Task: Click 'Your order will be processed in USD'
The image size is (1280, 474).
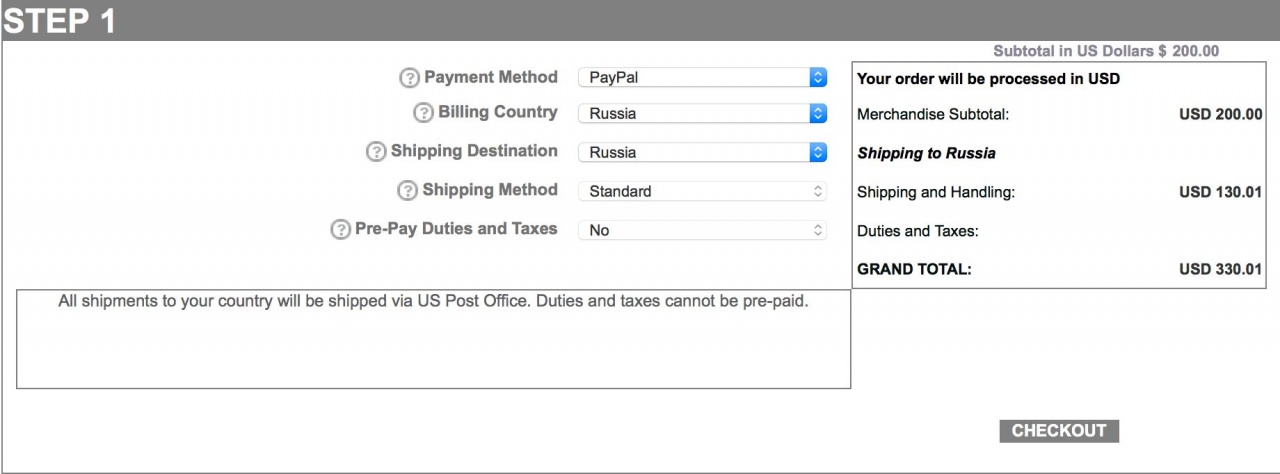Action: pyautogui.click(x=988, y=78)
